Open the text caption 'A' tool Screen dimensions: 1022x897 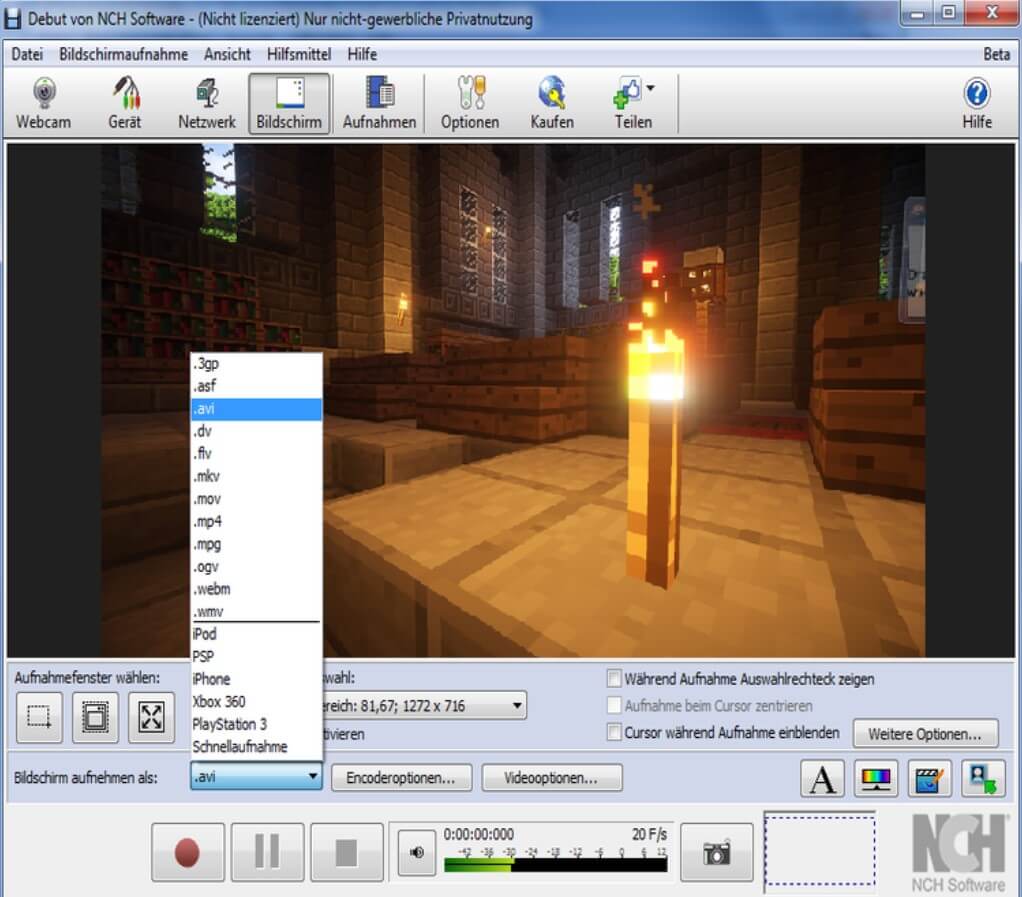(x=823, y=779)
